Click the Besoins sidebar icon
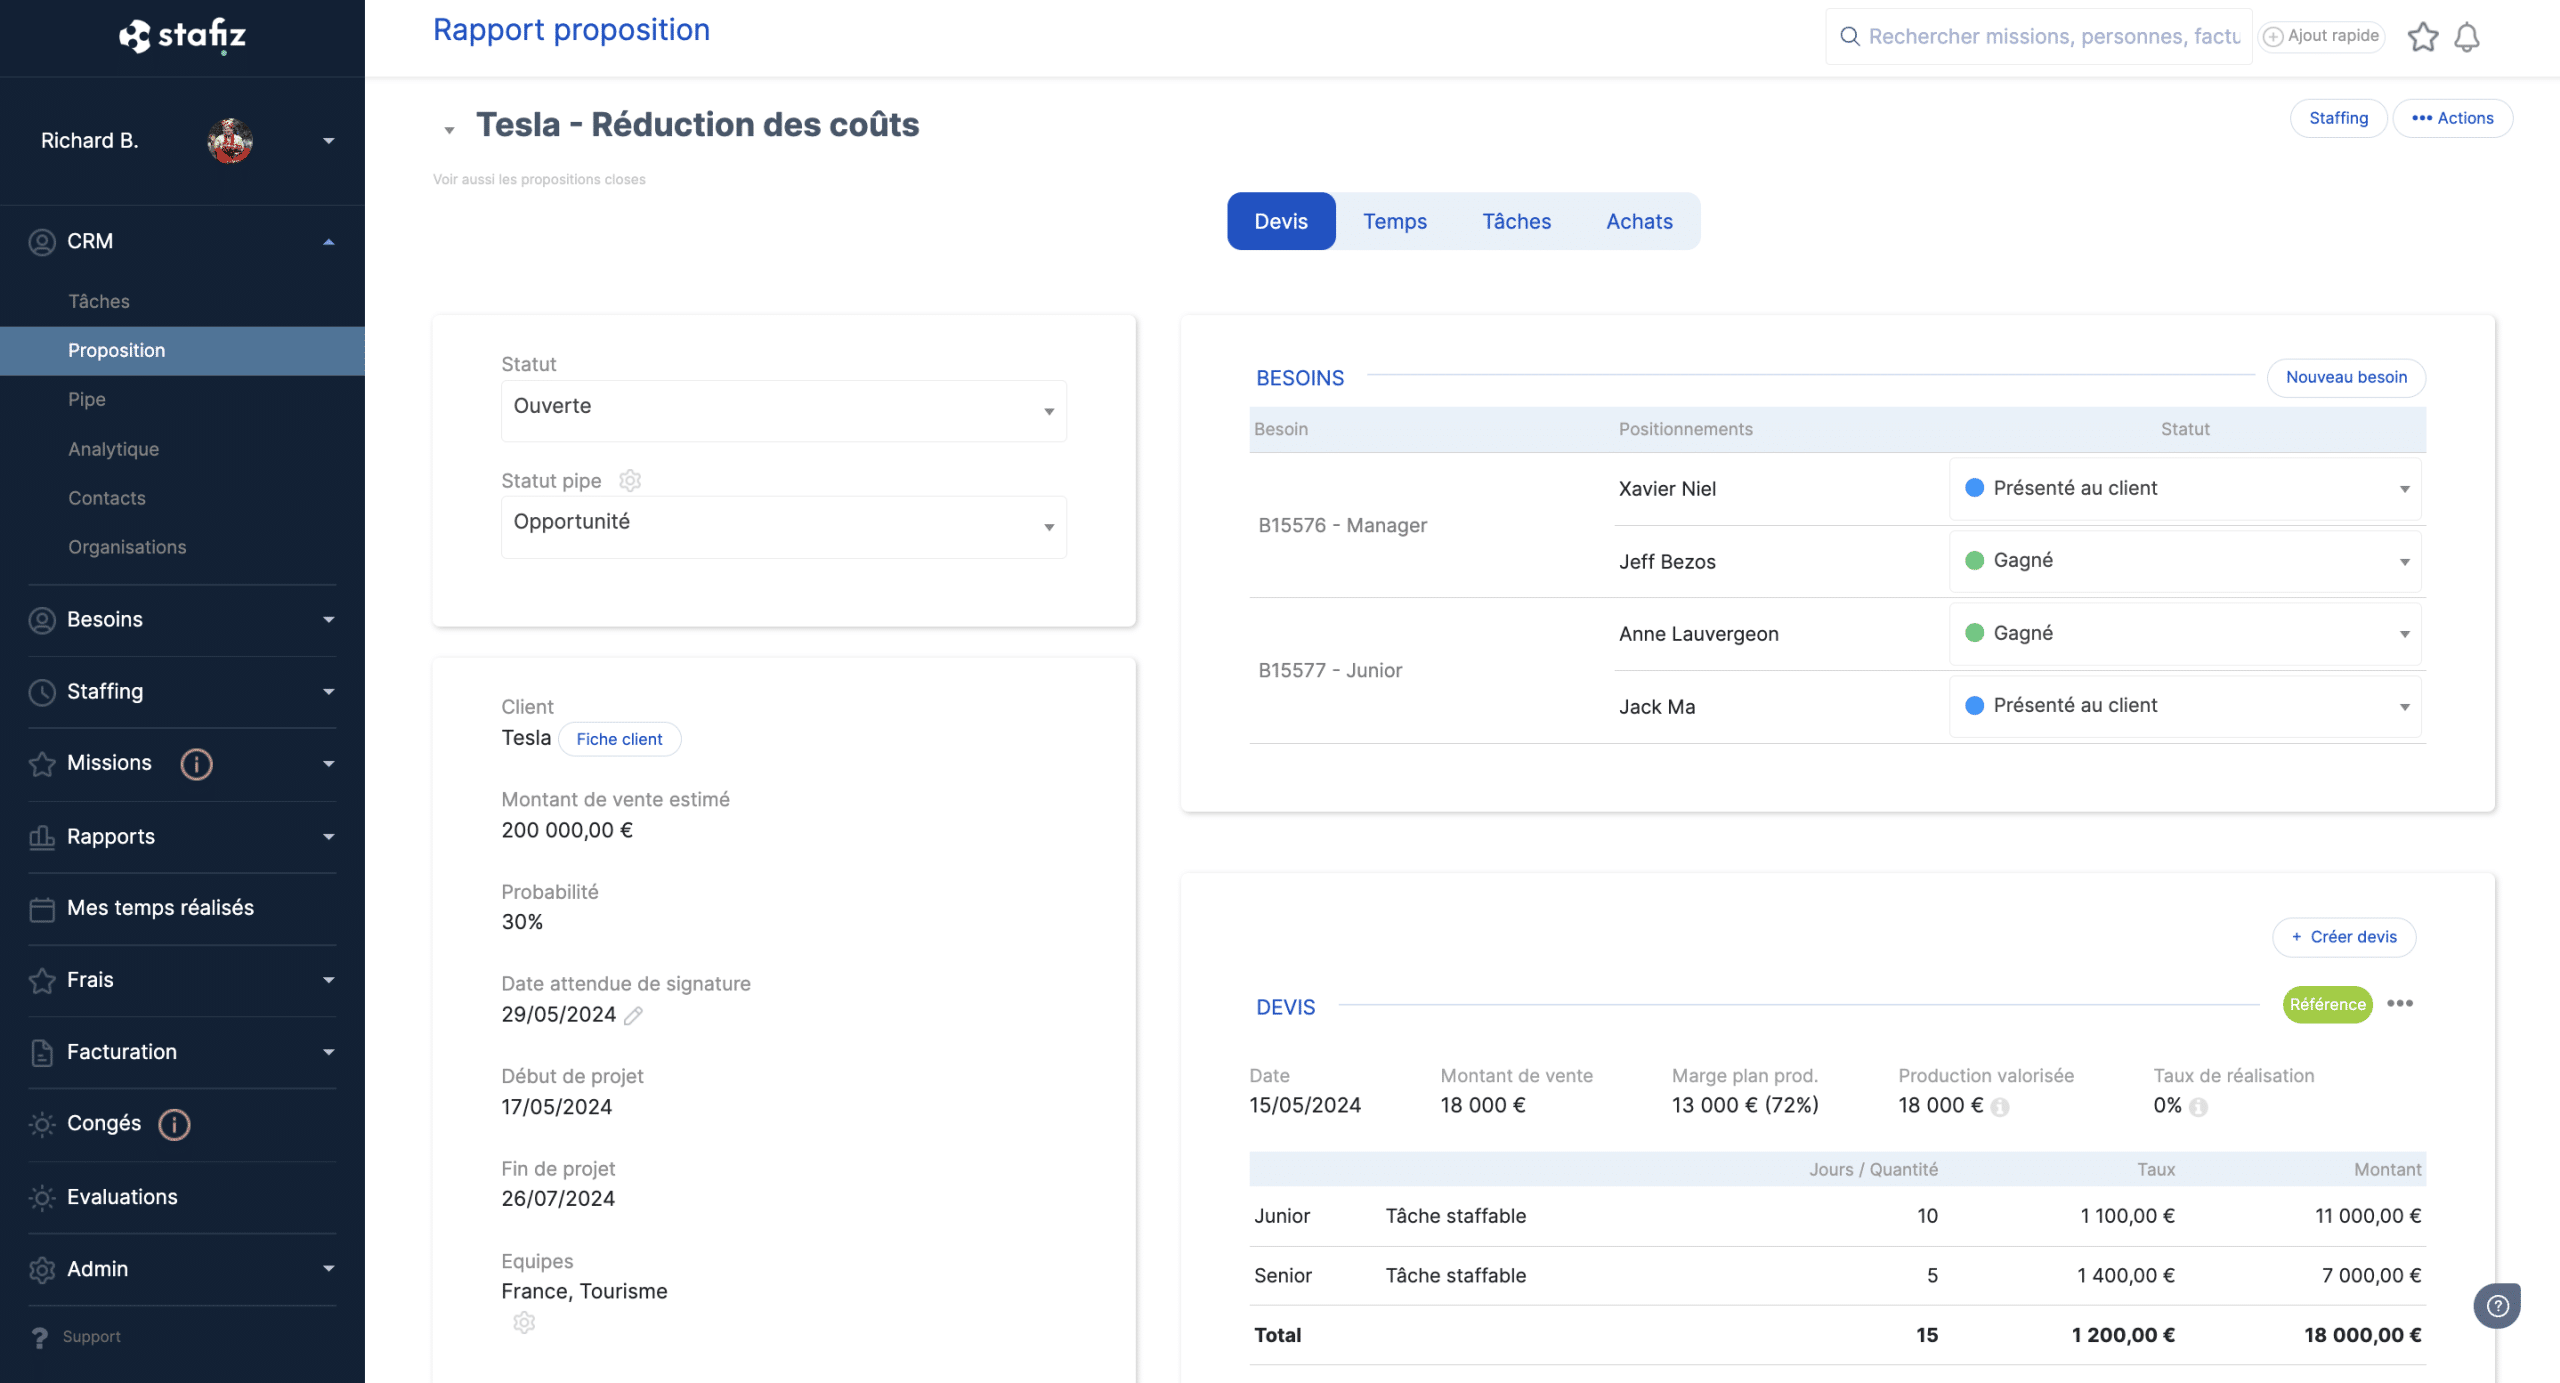Viewport: 2560px width, 1383px height. (42, 620)
